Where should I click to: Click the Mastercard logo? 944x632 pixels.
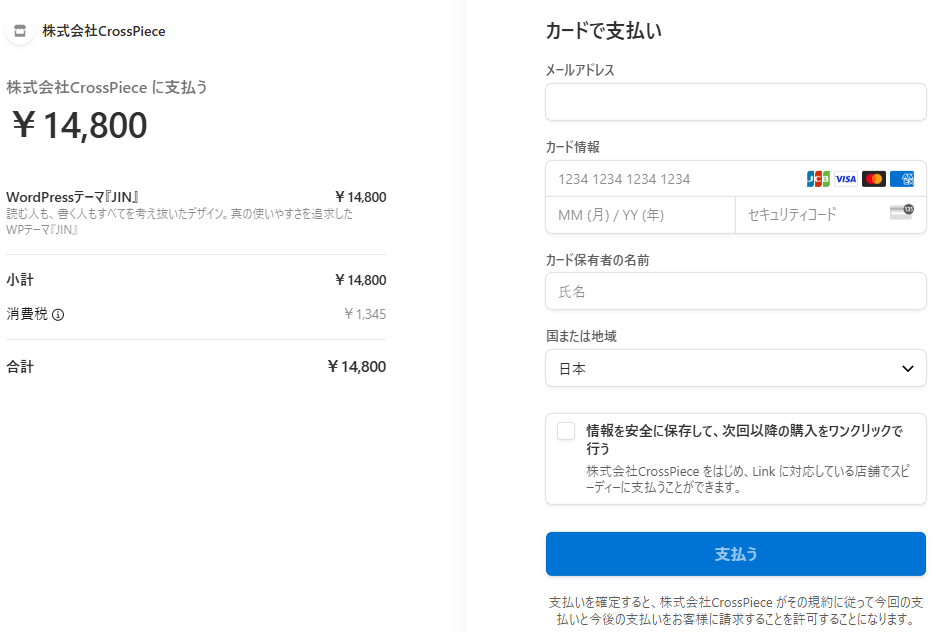[874, 179]
